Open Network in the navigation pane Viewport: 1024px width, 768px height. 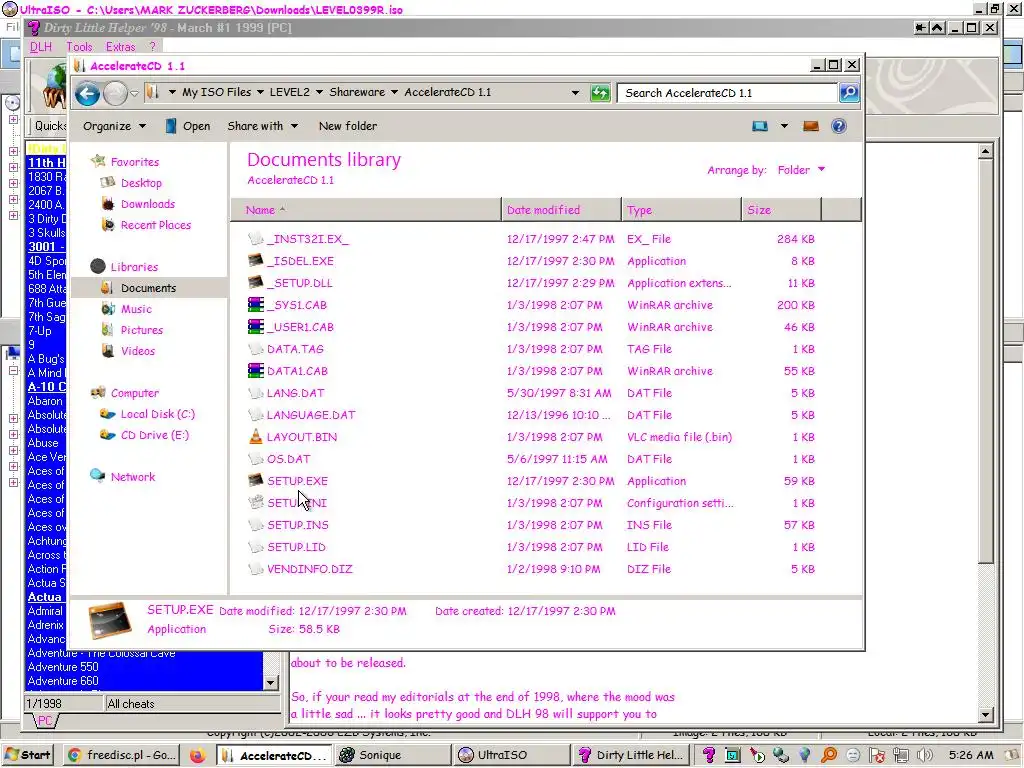click(x=133, y=477)
